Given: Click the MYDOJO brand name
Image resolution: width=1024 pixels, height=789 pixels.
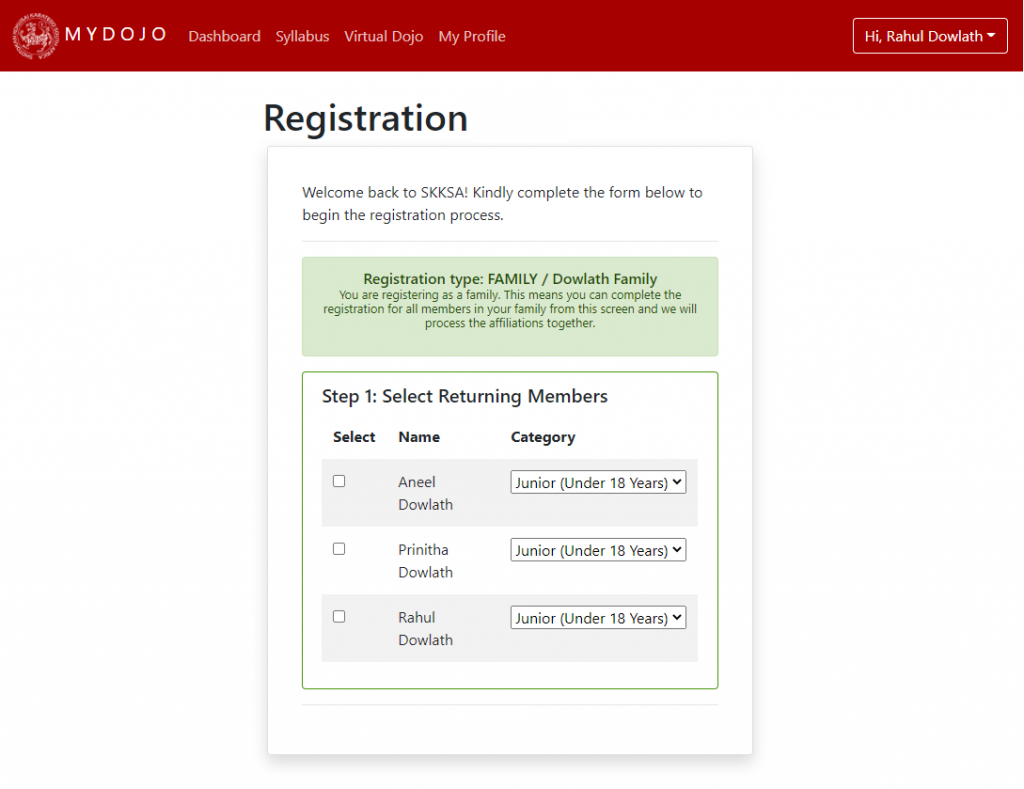Looking at the screenshot, I should (x=116, y=36).
